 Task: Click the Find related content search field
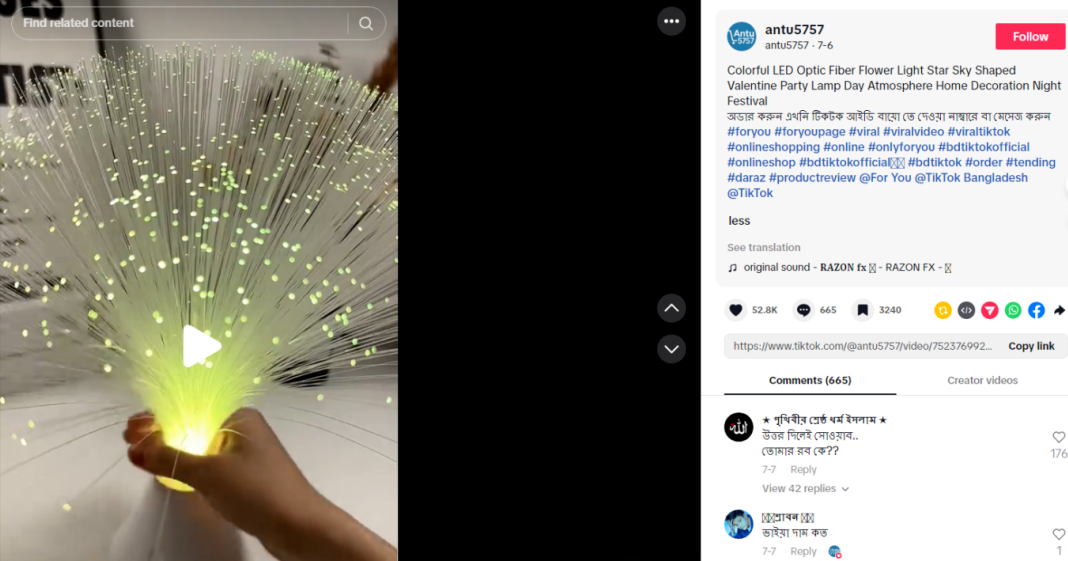[180, 23]
